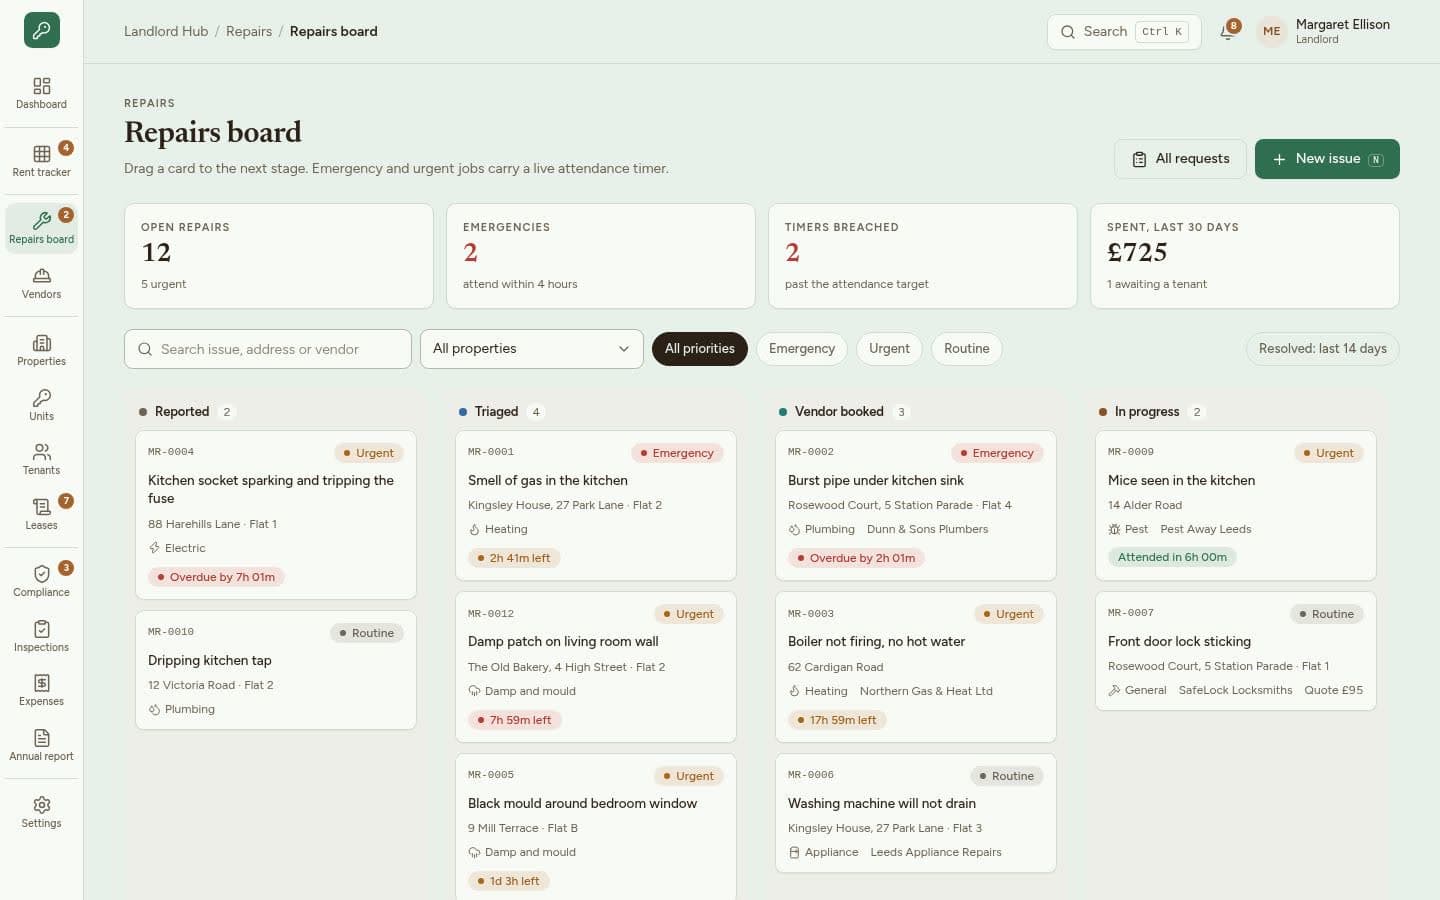Open Rent tracker in sidebar
1440x900 pixels.
pyautogui.click(x=41, y=161)
